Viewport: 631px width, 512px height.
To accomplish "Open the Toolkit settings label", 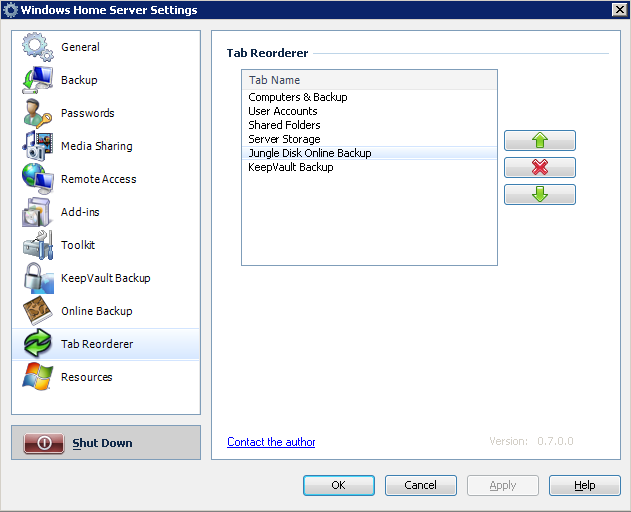I will click(78, 245).
